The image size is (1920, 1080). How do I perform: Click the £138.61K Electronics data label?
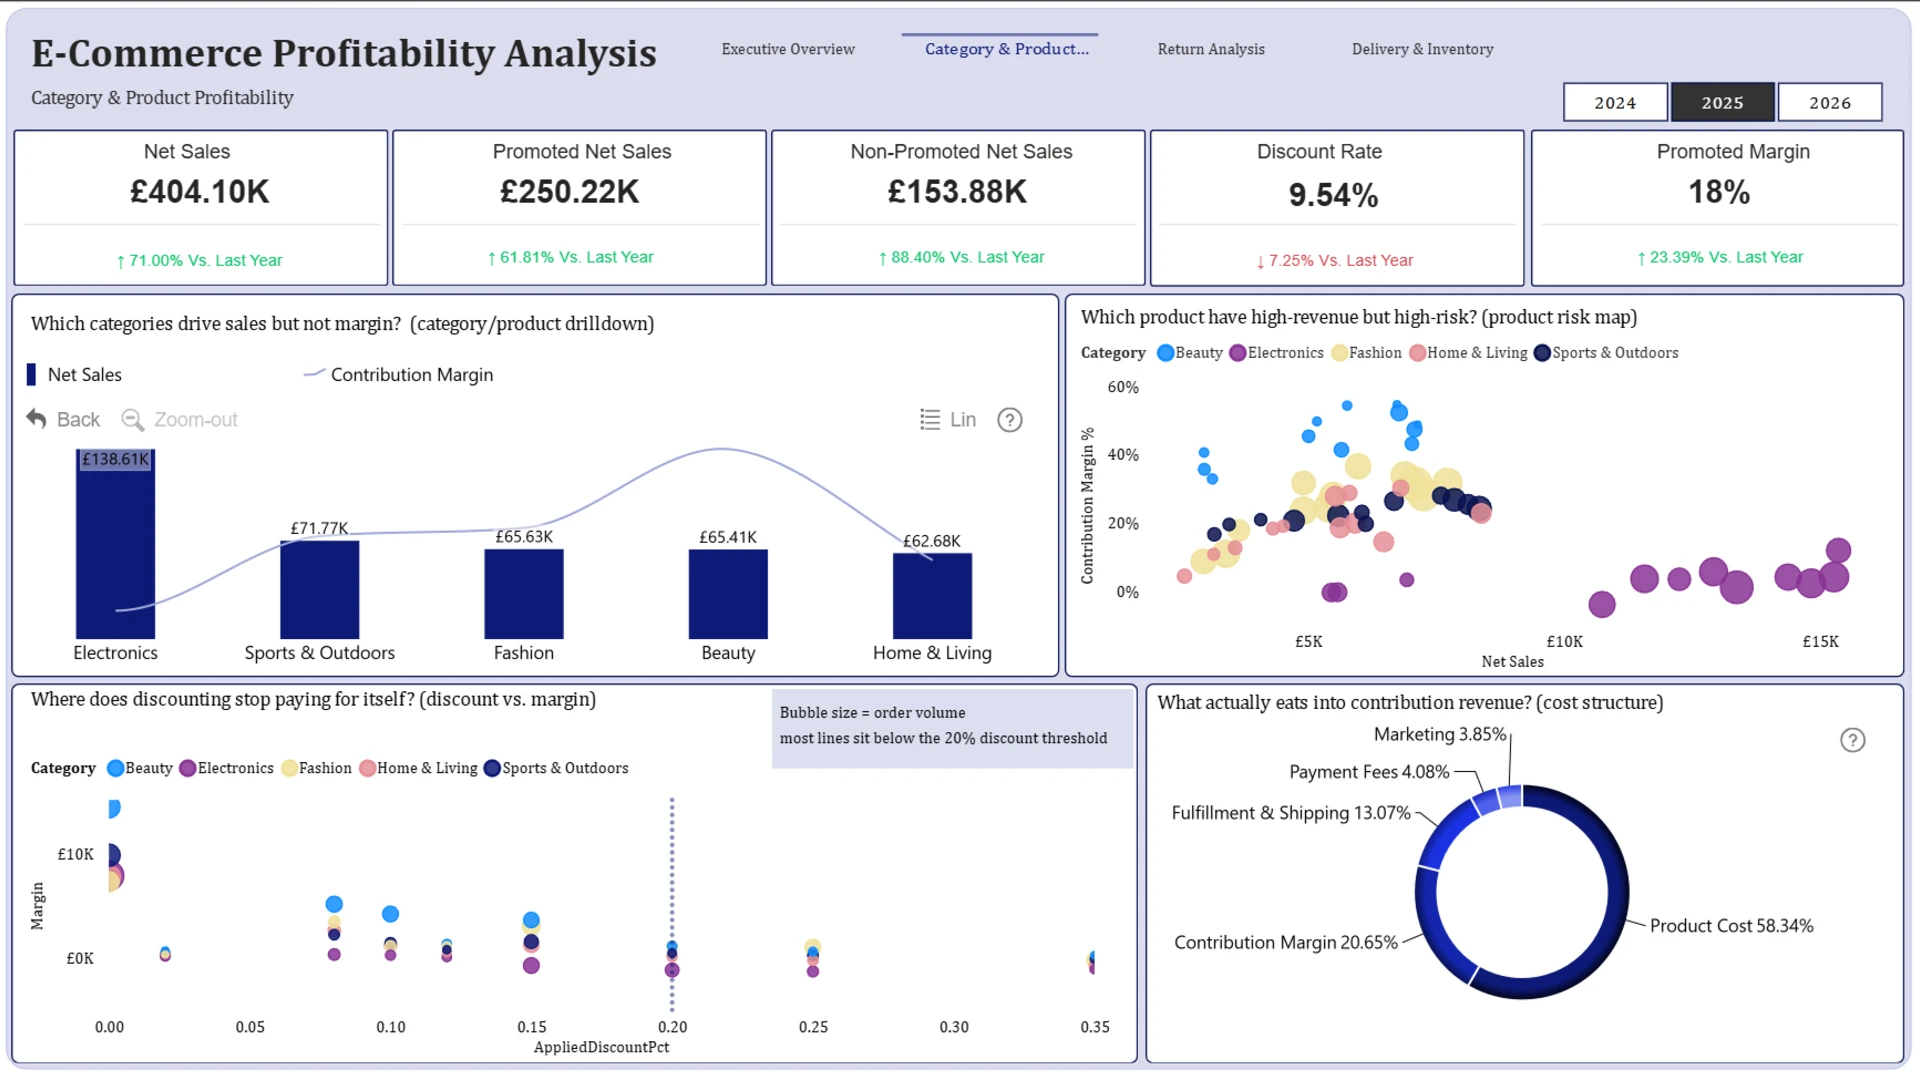tap(115, 459)
